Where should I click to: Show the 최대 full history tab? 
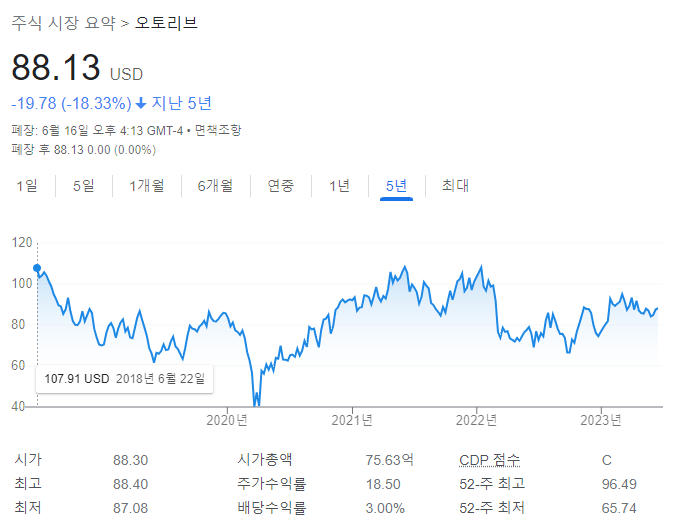455,186
